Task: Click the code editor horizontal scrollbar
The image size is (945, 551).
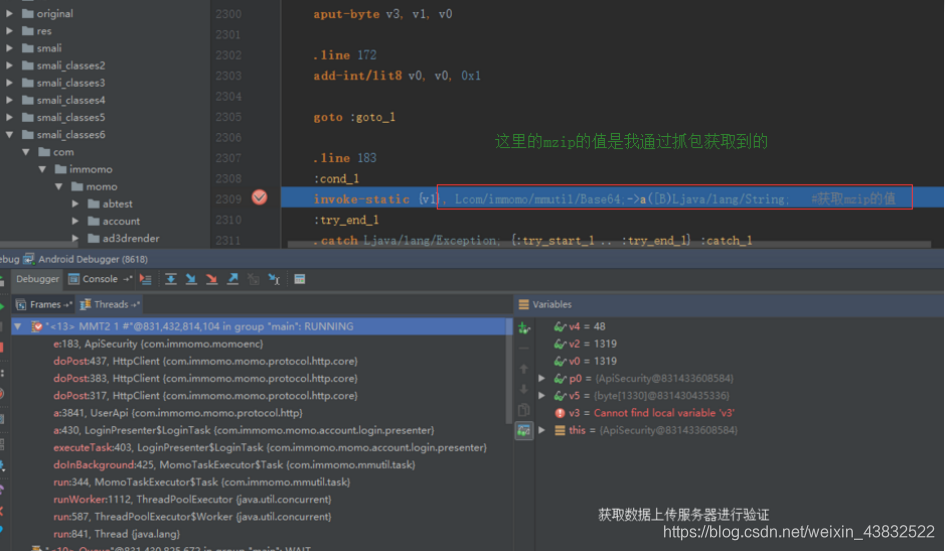Action: point(609,244)
